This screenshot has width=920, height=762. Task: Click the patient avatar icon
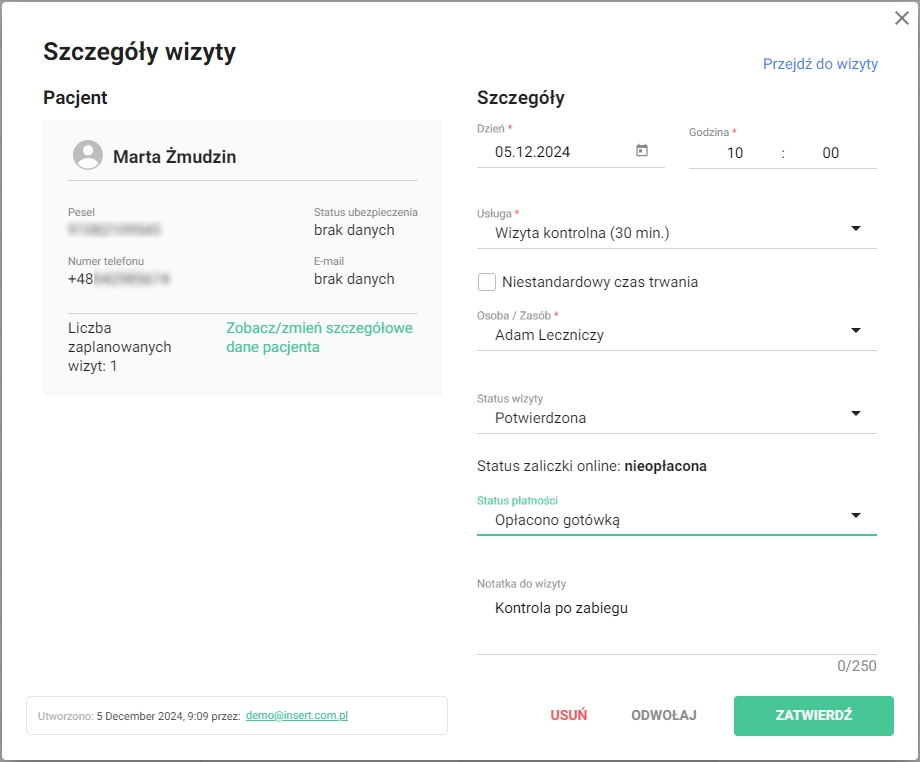89,156
